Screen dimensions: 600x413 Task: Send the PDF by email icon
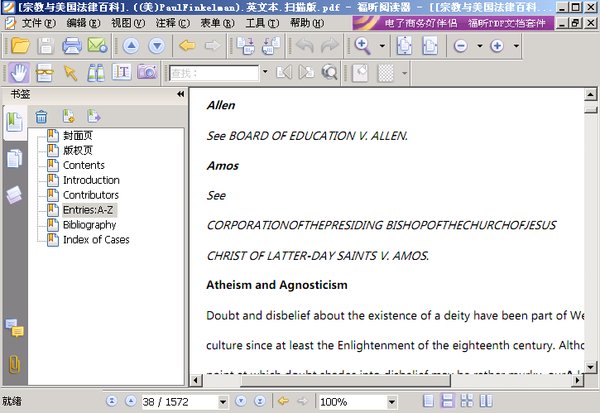coord(98,46)
